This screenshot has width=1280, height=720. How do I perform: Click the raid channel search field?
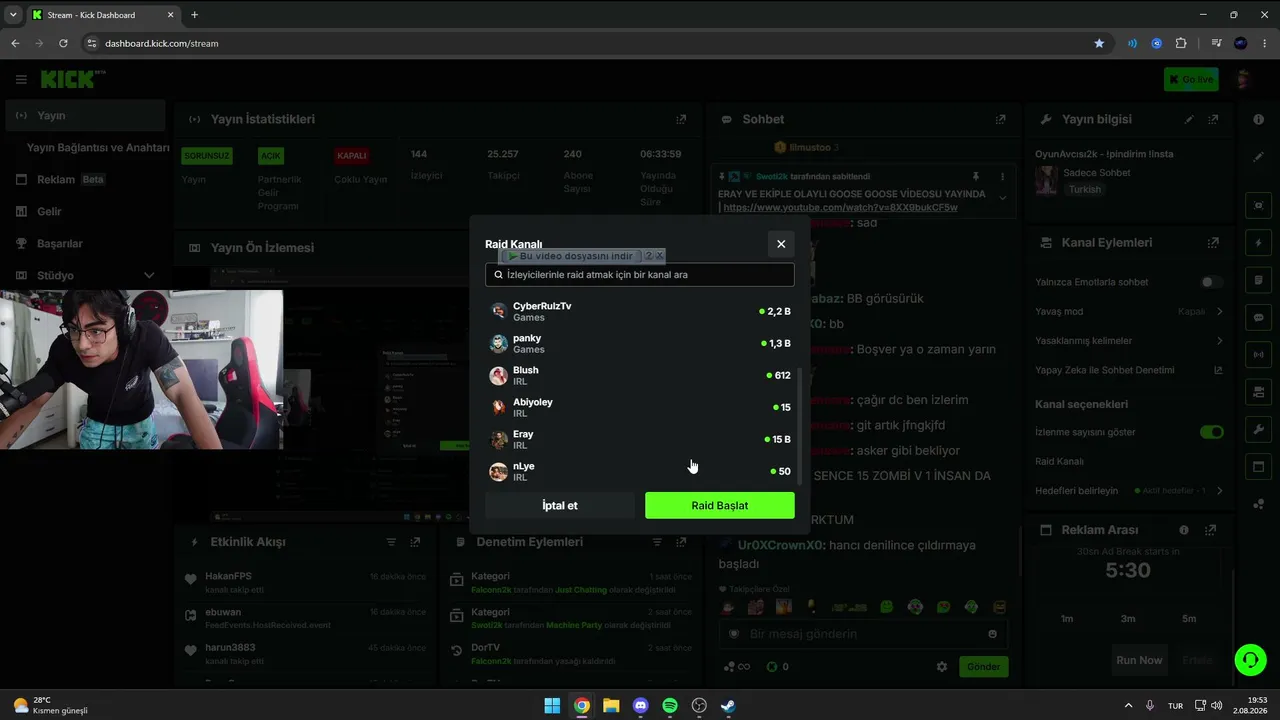click(640, 274)
